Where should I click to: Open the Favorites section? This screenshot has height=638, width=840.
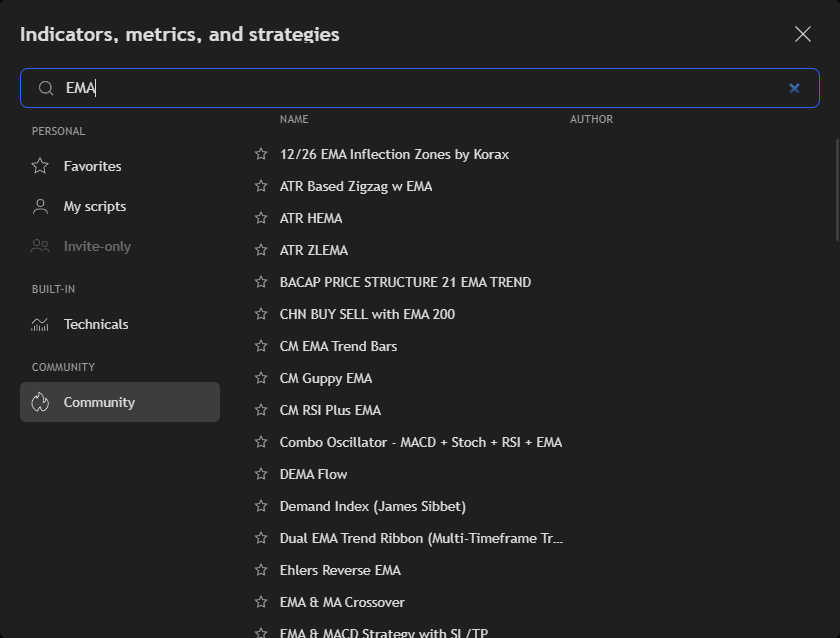120,166
